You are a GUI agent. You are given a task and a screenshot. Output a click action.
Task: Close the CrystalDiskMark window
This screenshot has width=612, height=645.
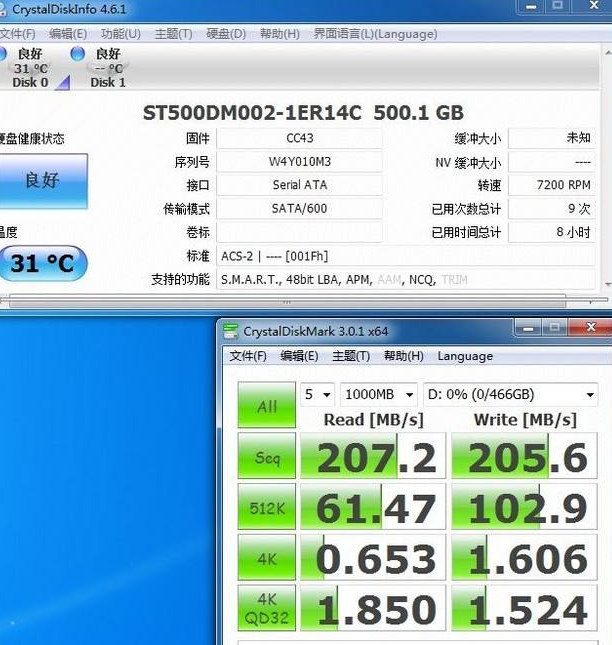591,327
